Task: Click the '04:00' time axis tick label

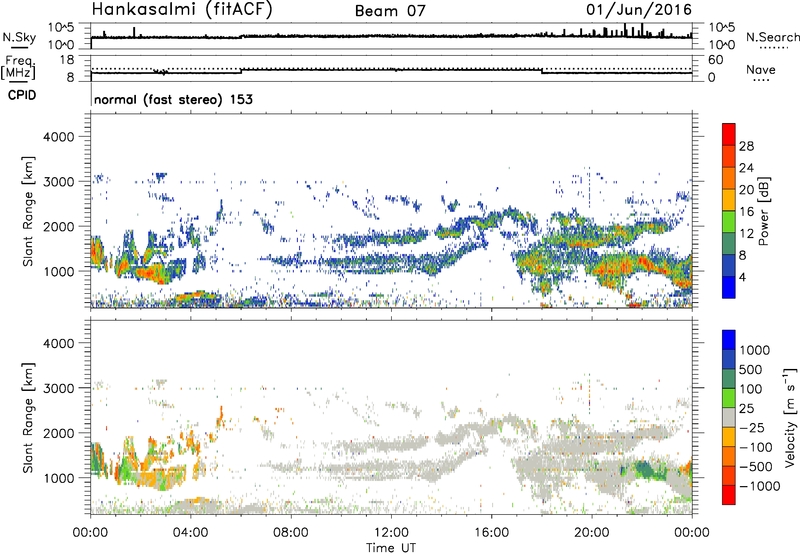Action: coord(190,533)
